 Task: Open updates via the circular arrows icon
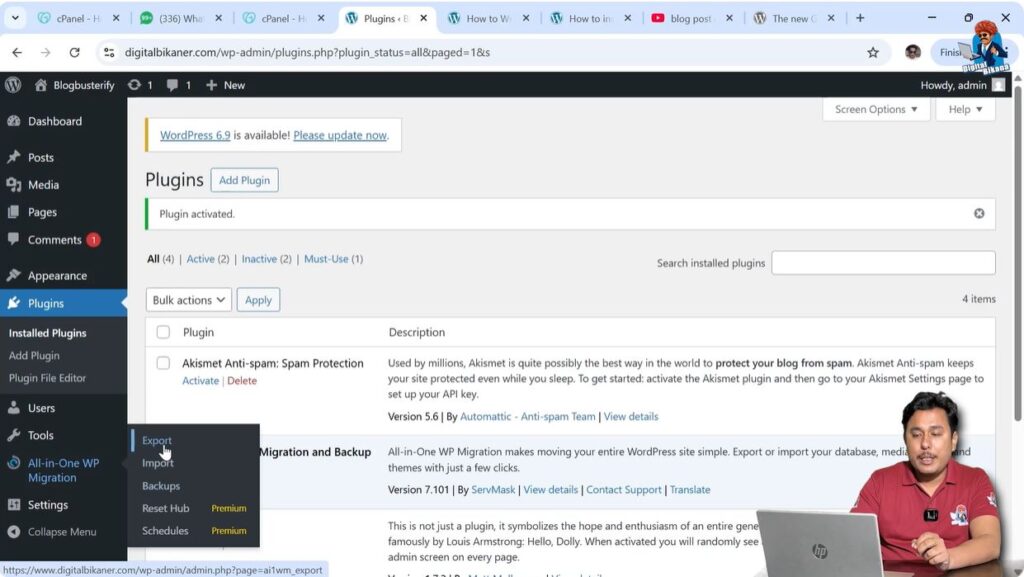(133, 85)
